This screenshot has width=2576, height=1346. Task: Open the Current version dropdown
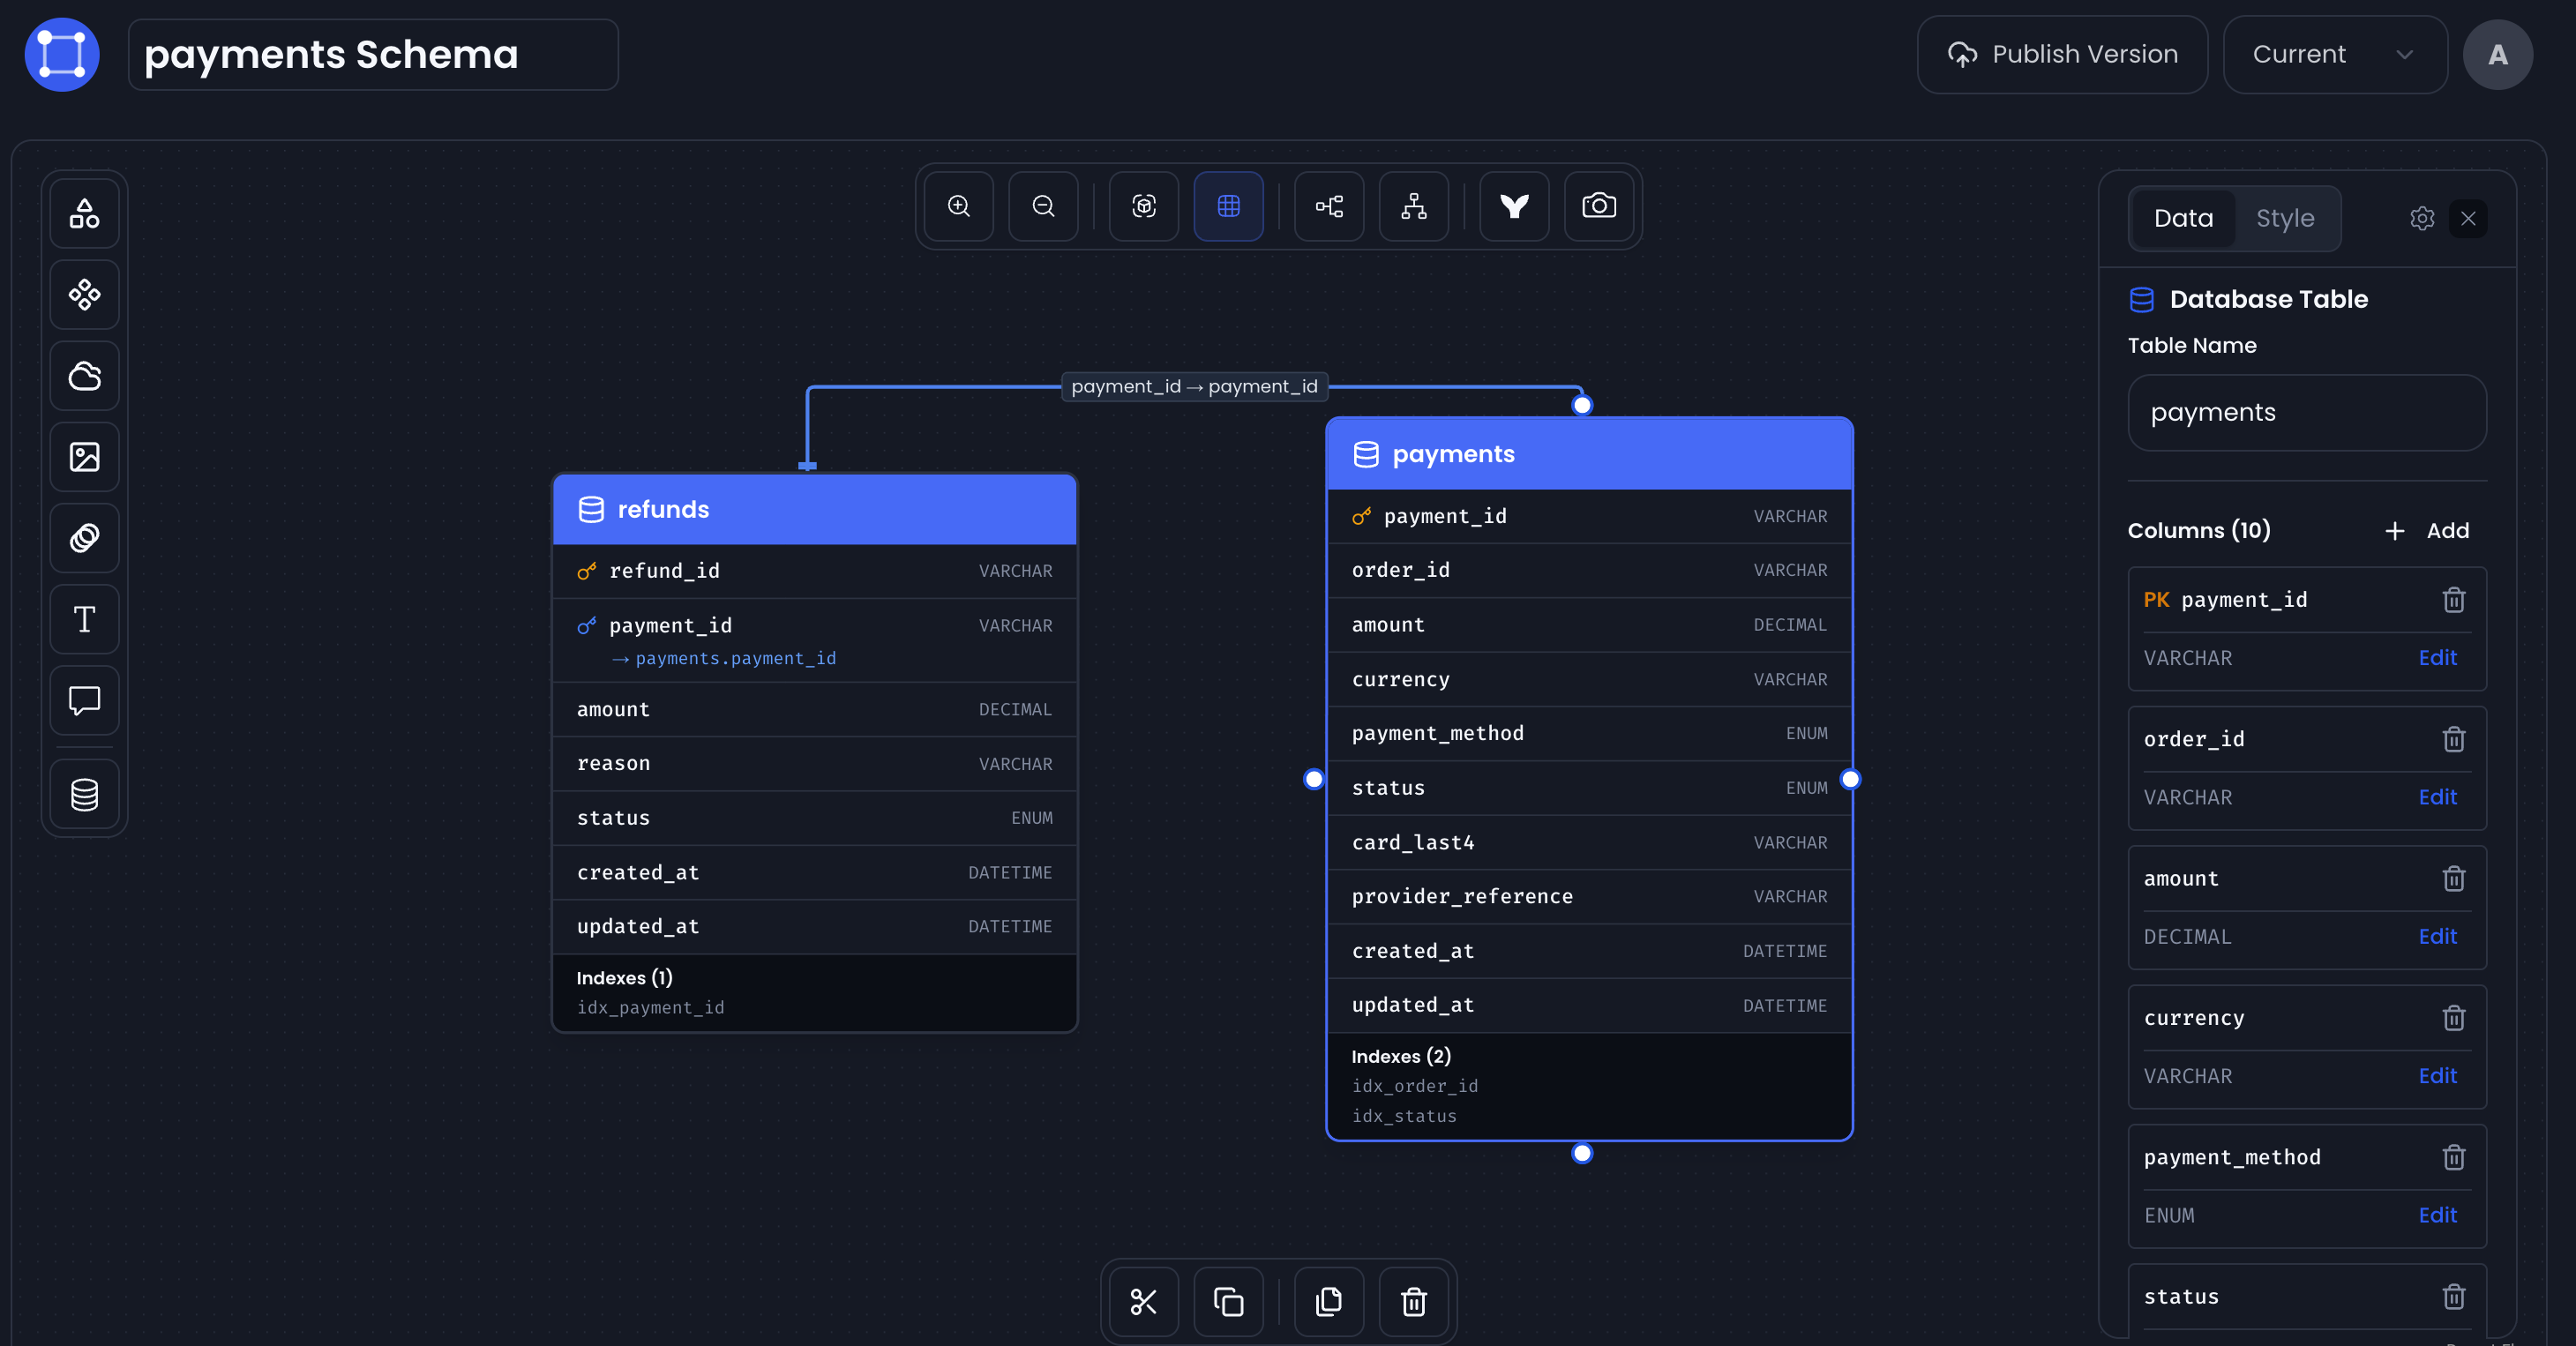(2334, 55)
